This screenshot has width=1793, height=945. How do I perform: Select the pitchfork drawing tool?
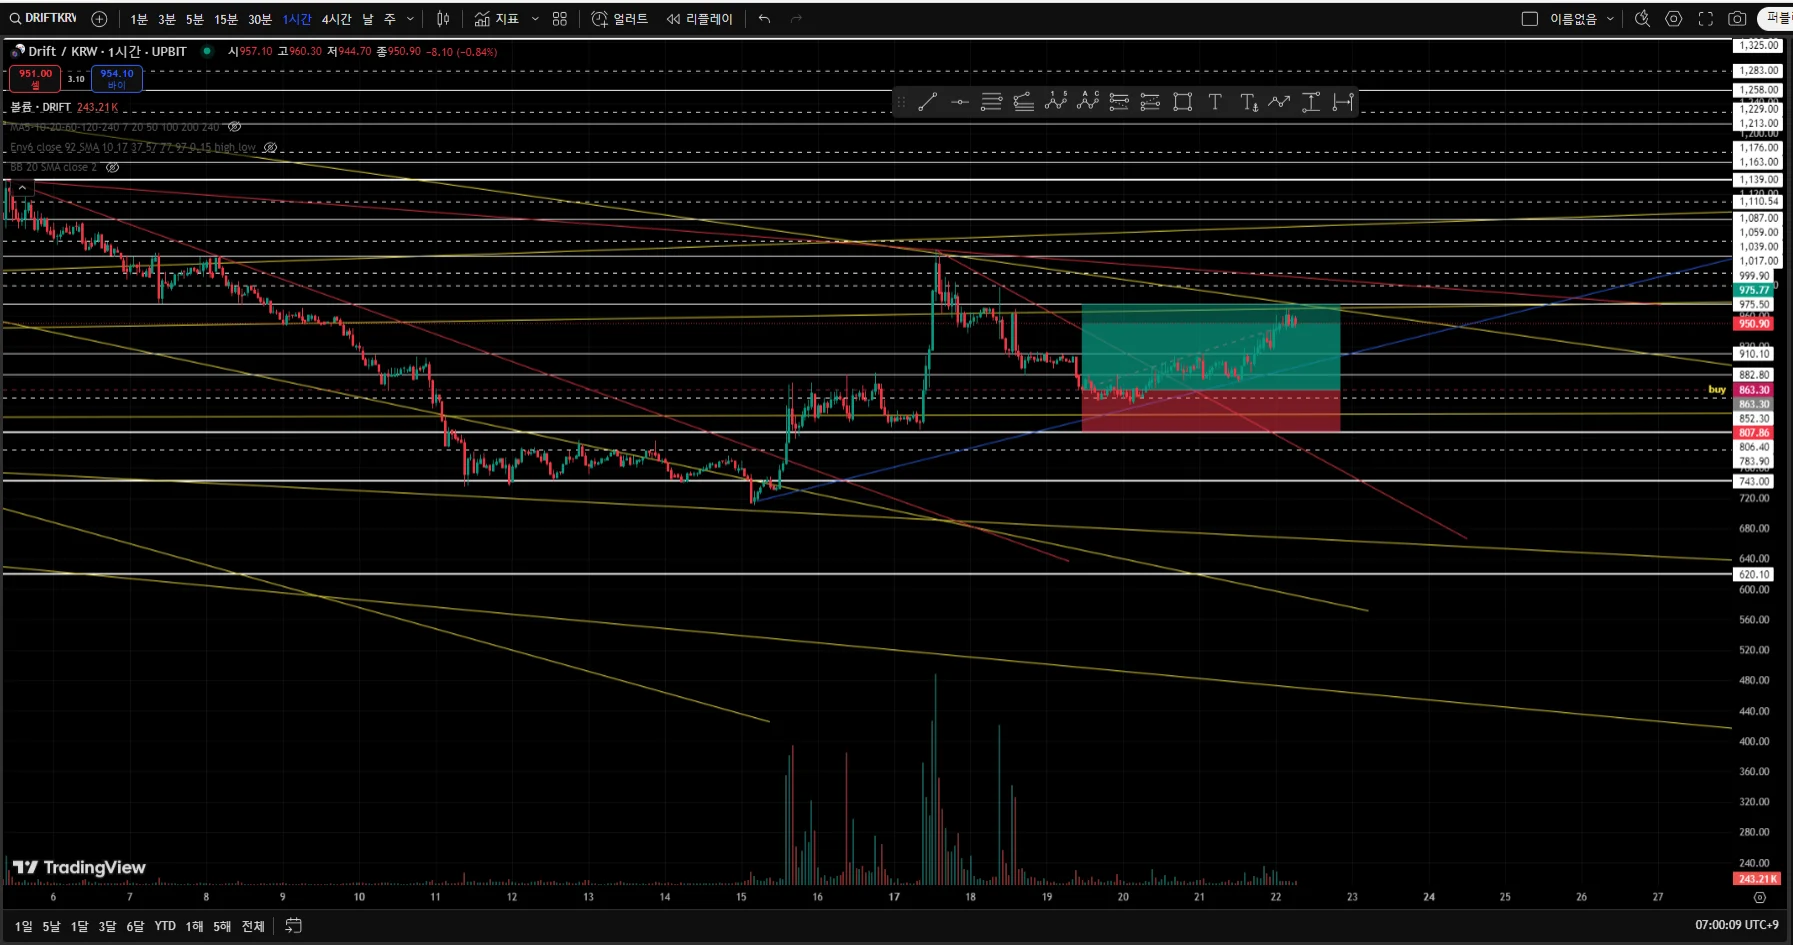[x=1023, y=102]
